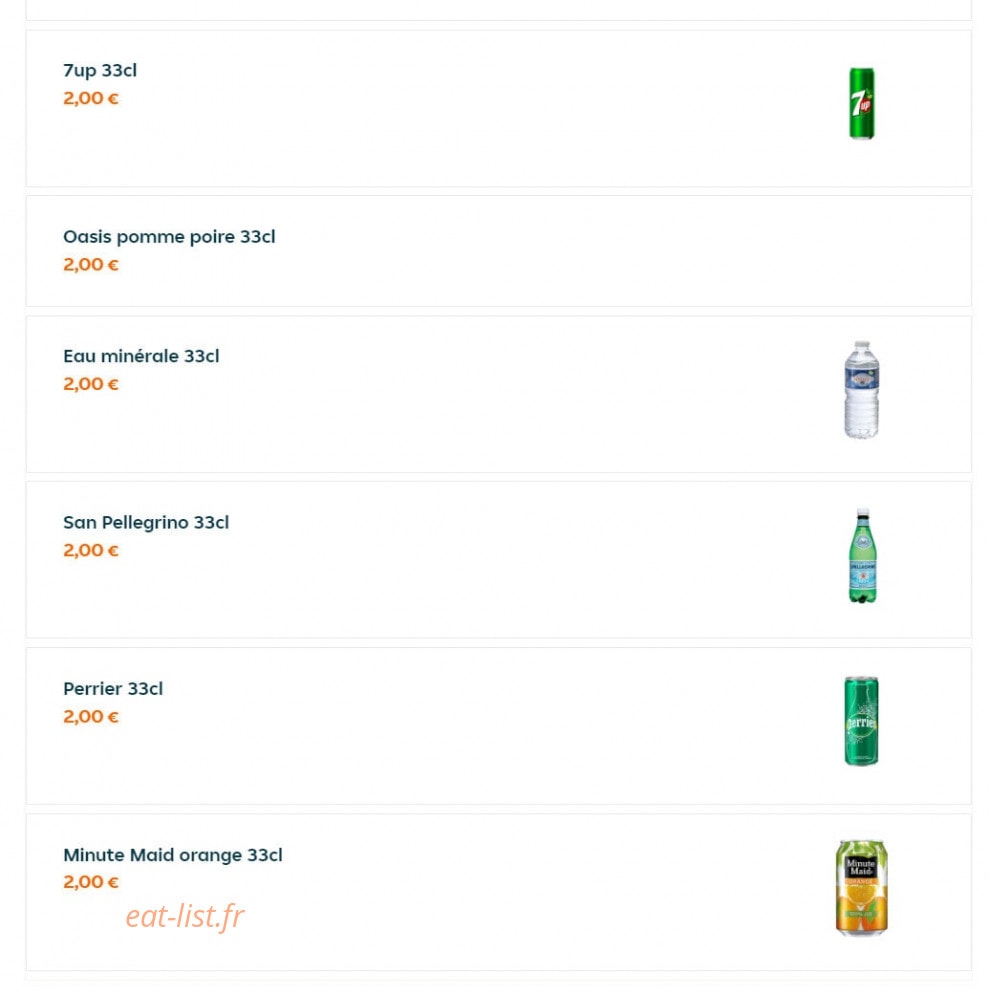Open the 7up 33cl item
This screenshot has width=989, height=995.
(100, 70)
